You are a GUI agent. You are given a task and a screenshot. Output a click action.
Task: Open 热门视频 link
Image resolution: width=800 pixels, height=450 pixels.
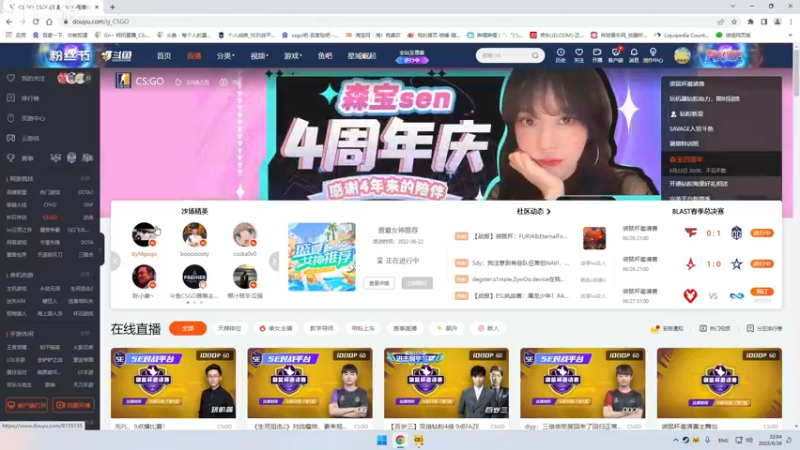pyautogui.click(x=714, y=329)
